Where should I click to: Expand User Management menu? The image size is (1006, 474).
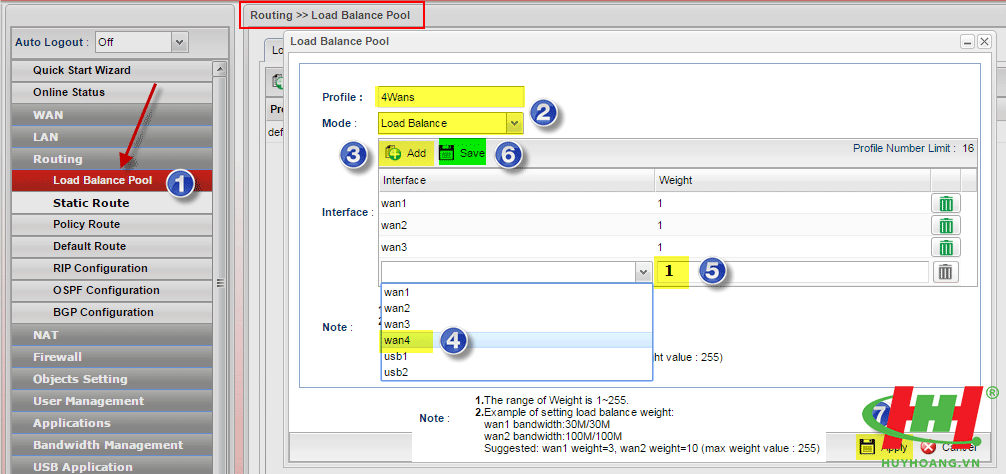point(112,401)
